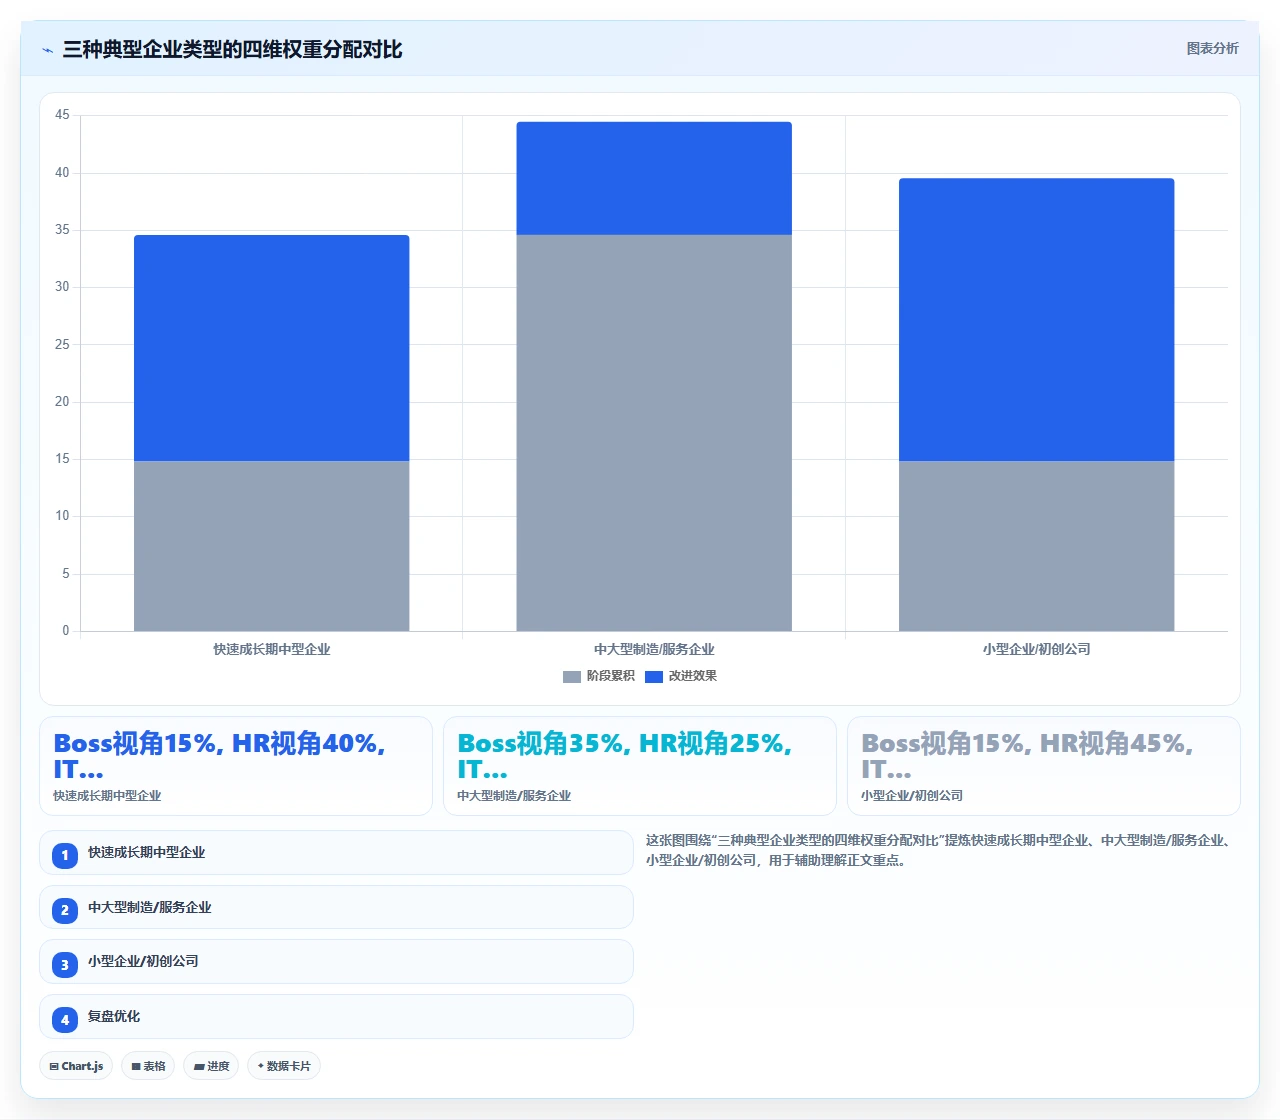Click the number 3 step badge

click(65, 965)
